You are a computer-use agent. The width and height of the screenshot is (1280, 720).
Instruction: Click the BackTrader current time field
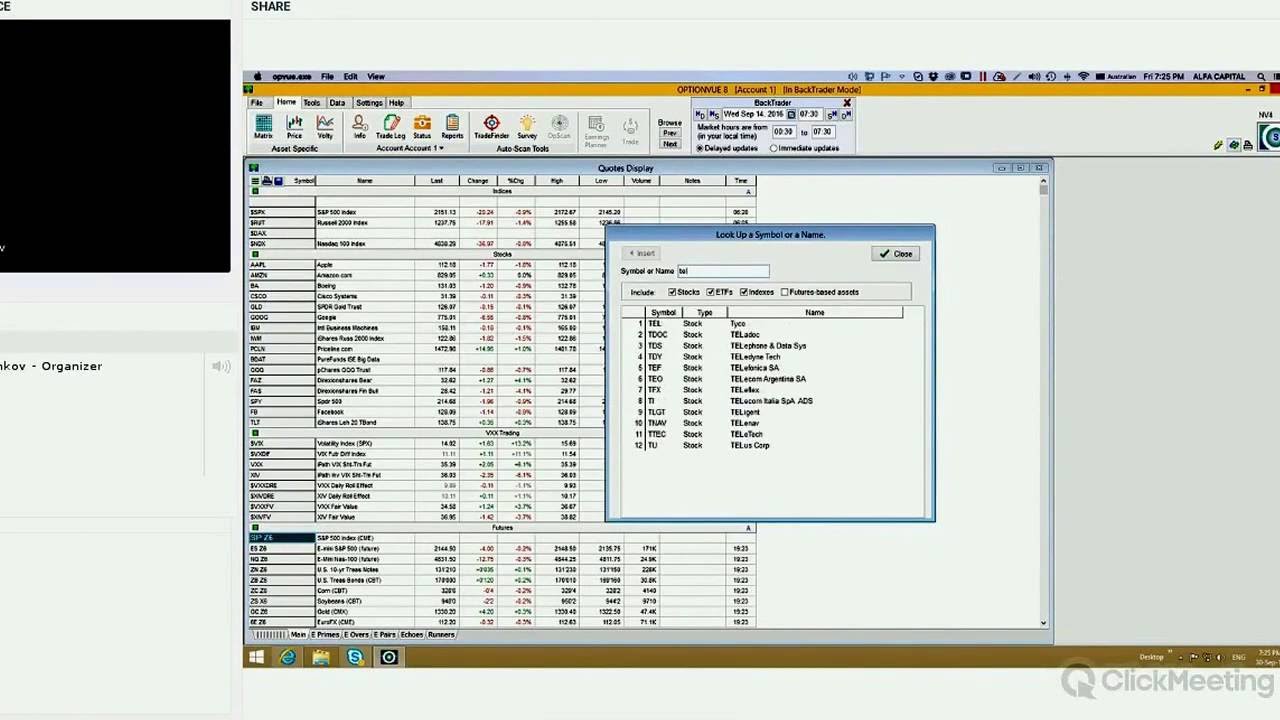click(809, 115)
